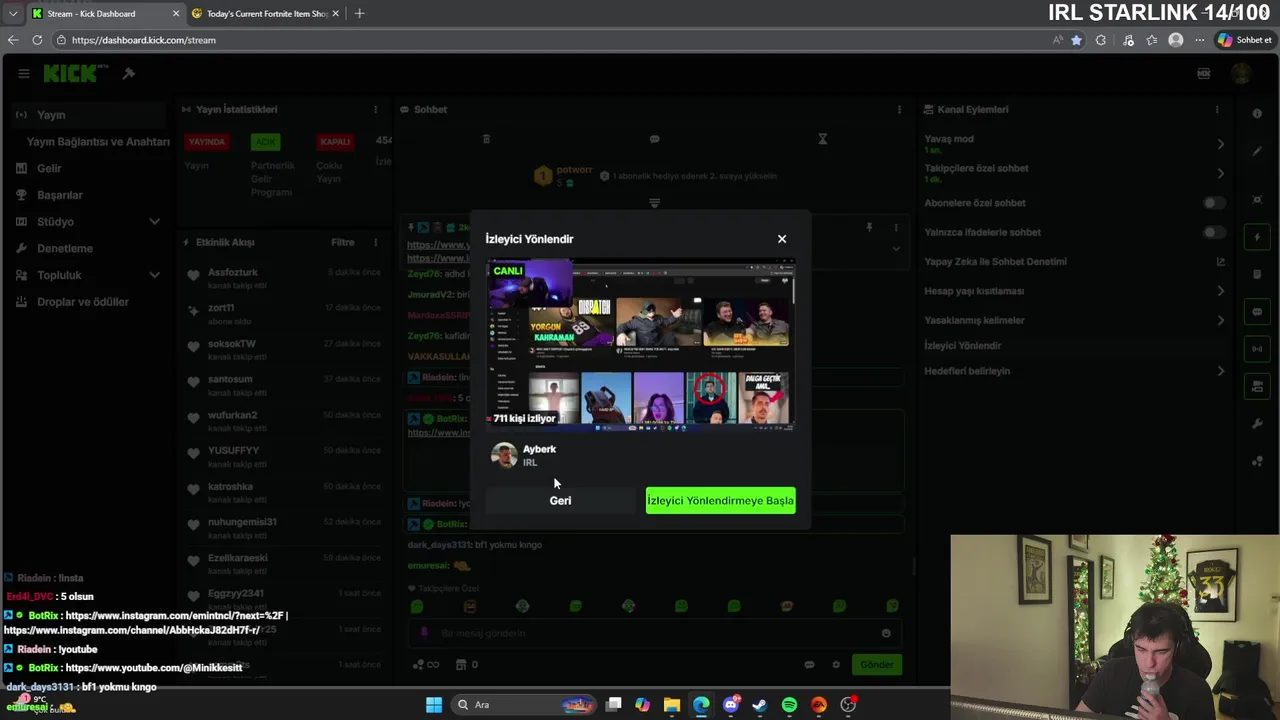The width and height of the screenshot is (1280, 720).
Task: Click the Geri button
Action: coord(560,500)
